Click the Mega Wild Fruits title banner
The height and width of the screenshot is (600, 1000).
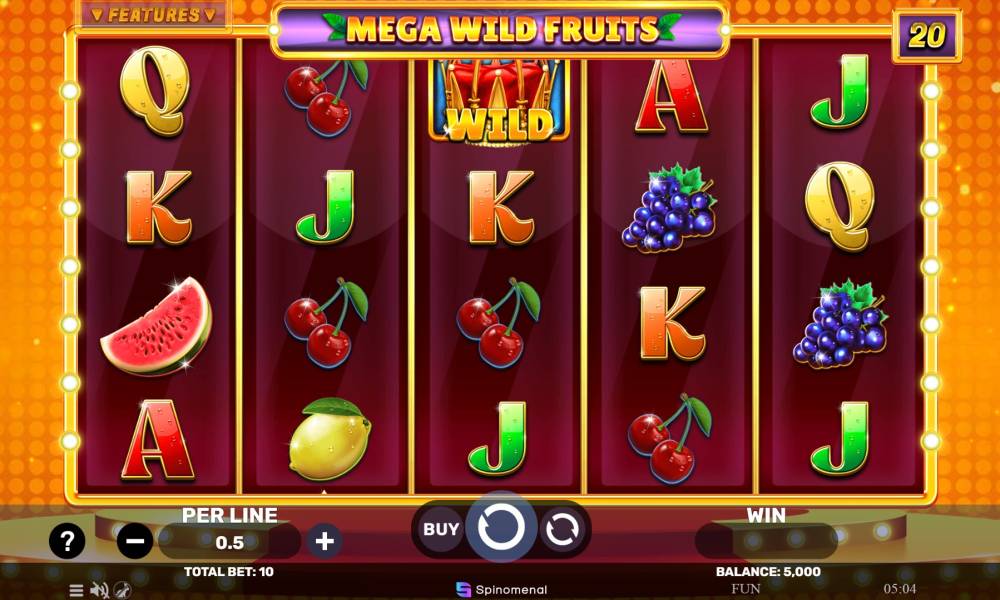tap(501, 30)
